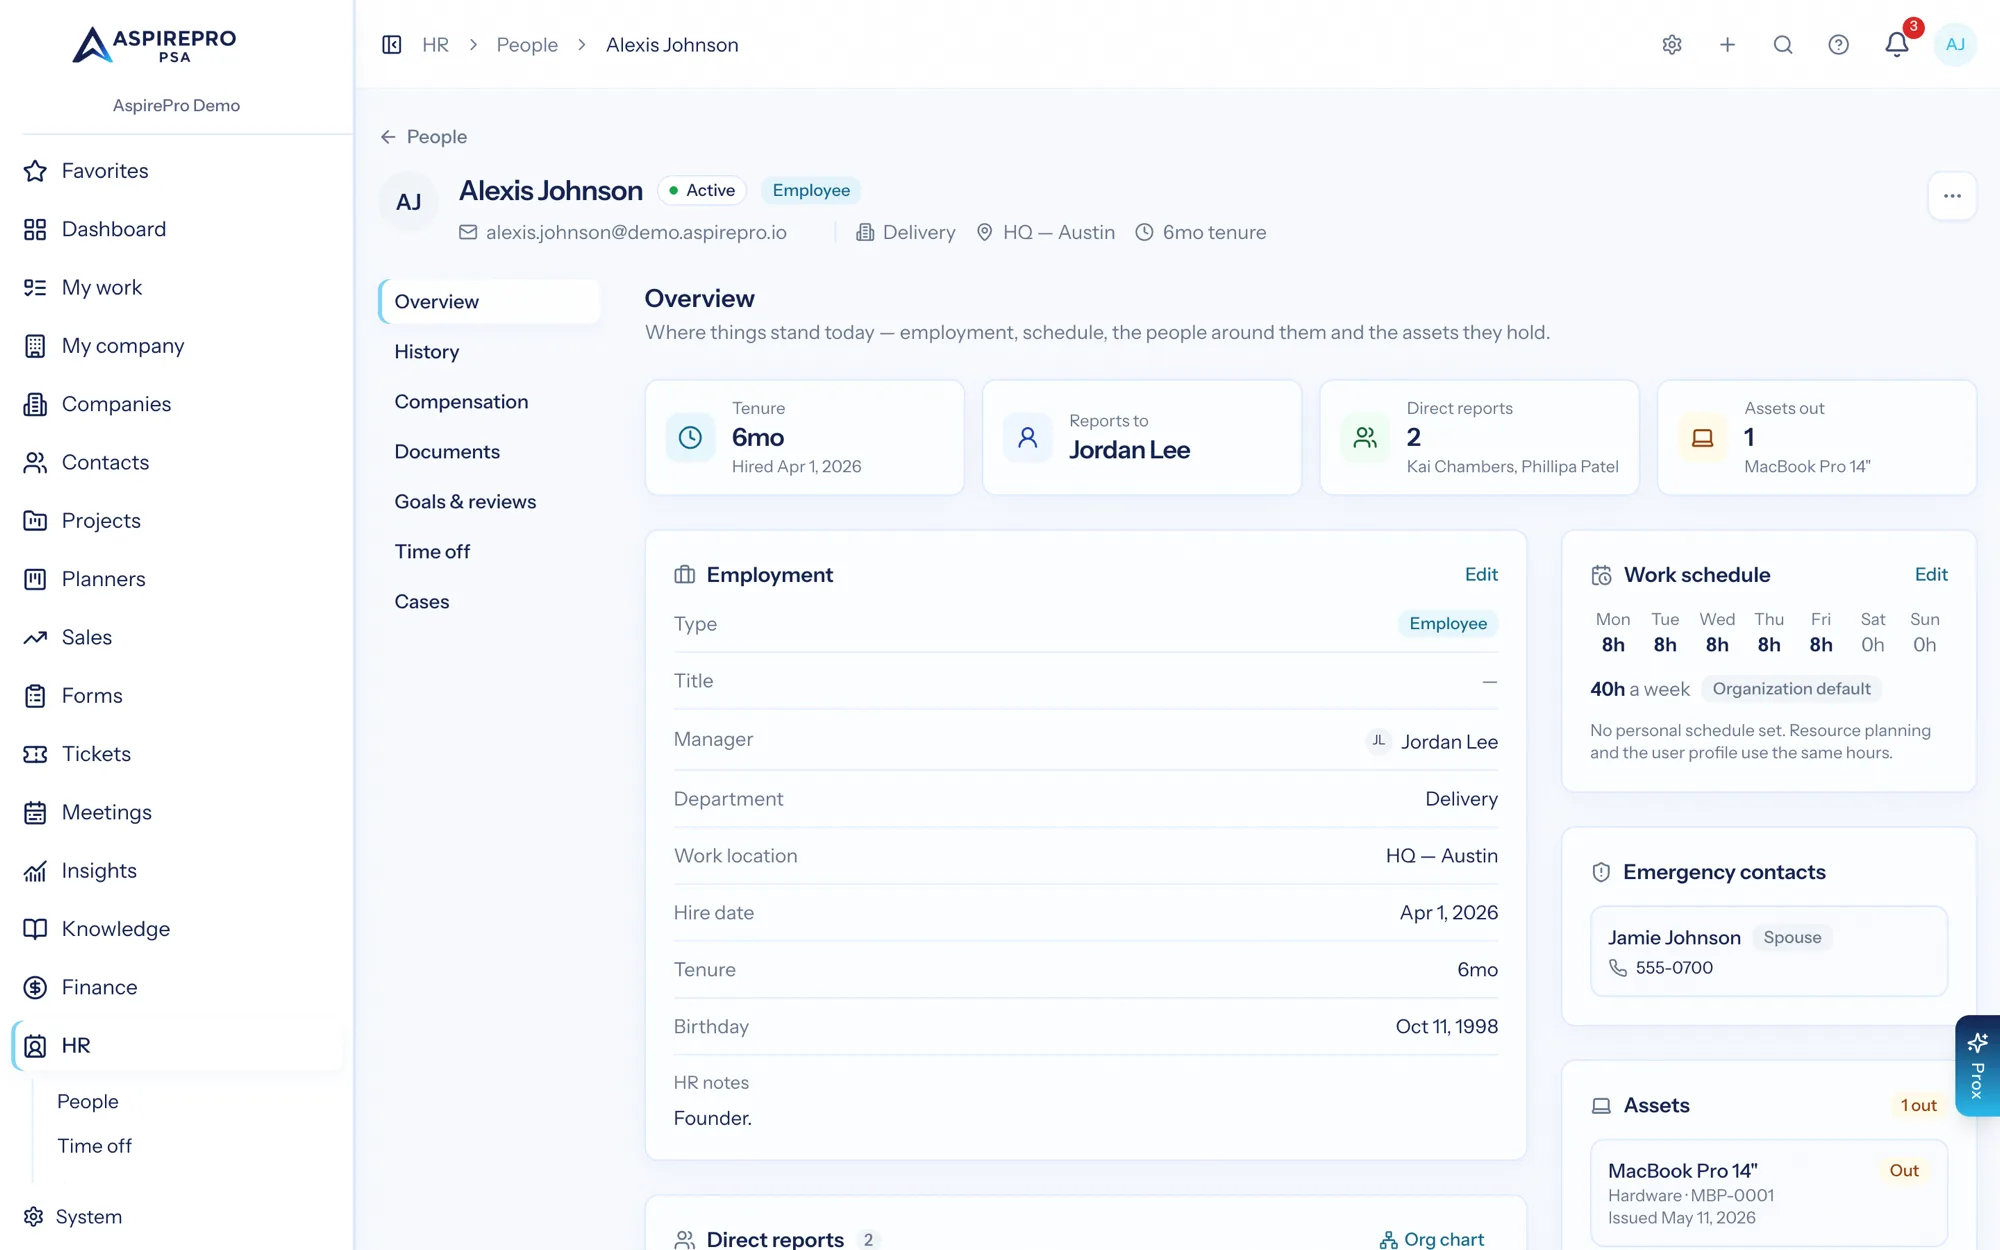The height and width of the screenshot is (1250, 2000).
Task: Open Knowledge in the sidebar
Action: point(176,929)
